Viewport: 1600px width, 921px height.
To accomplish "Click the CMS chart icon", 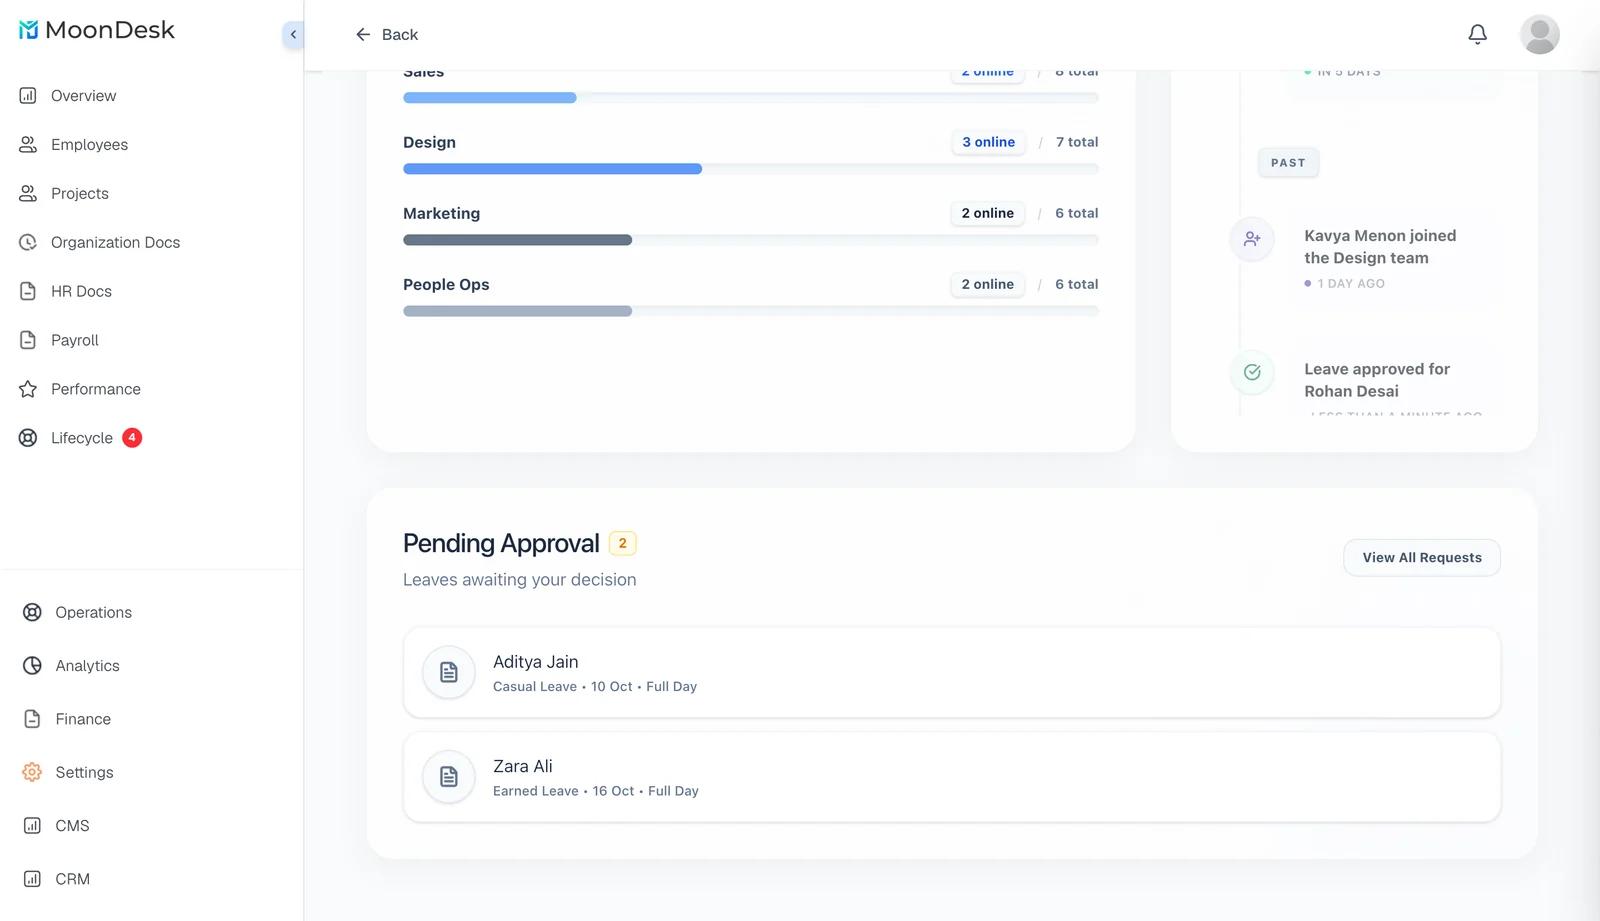I will click(32, 826).
